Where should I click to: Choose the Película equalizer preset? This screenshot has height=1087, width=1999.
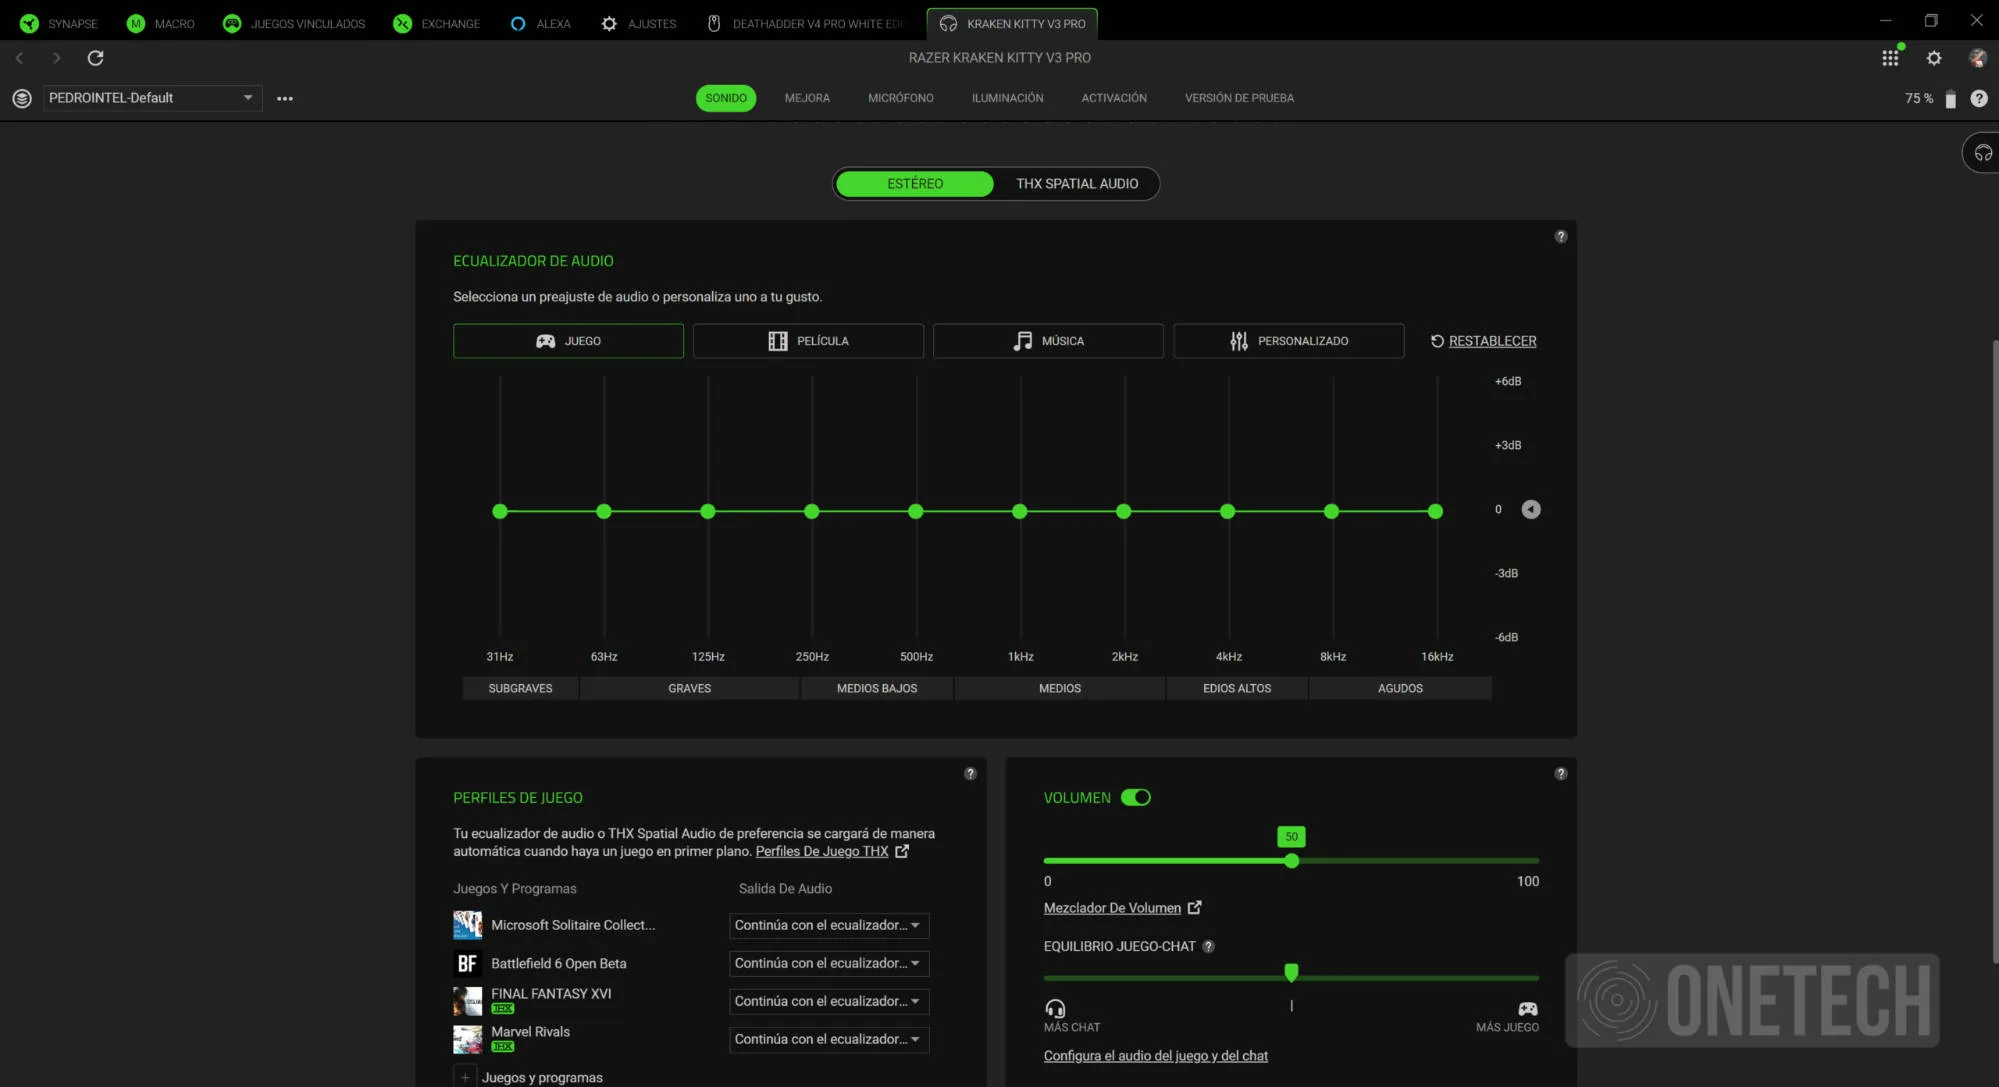tap(808, 341)
